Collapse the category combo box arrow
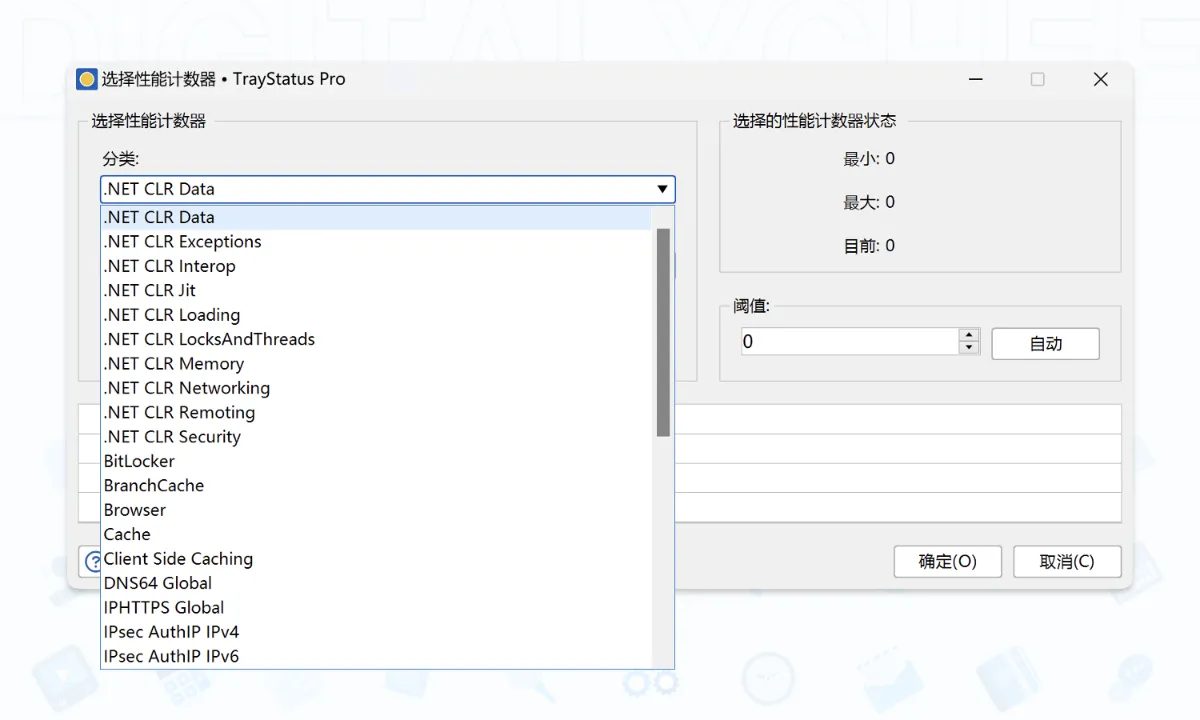 [x=662, y=189]
